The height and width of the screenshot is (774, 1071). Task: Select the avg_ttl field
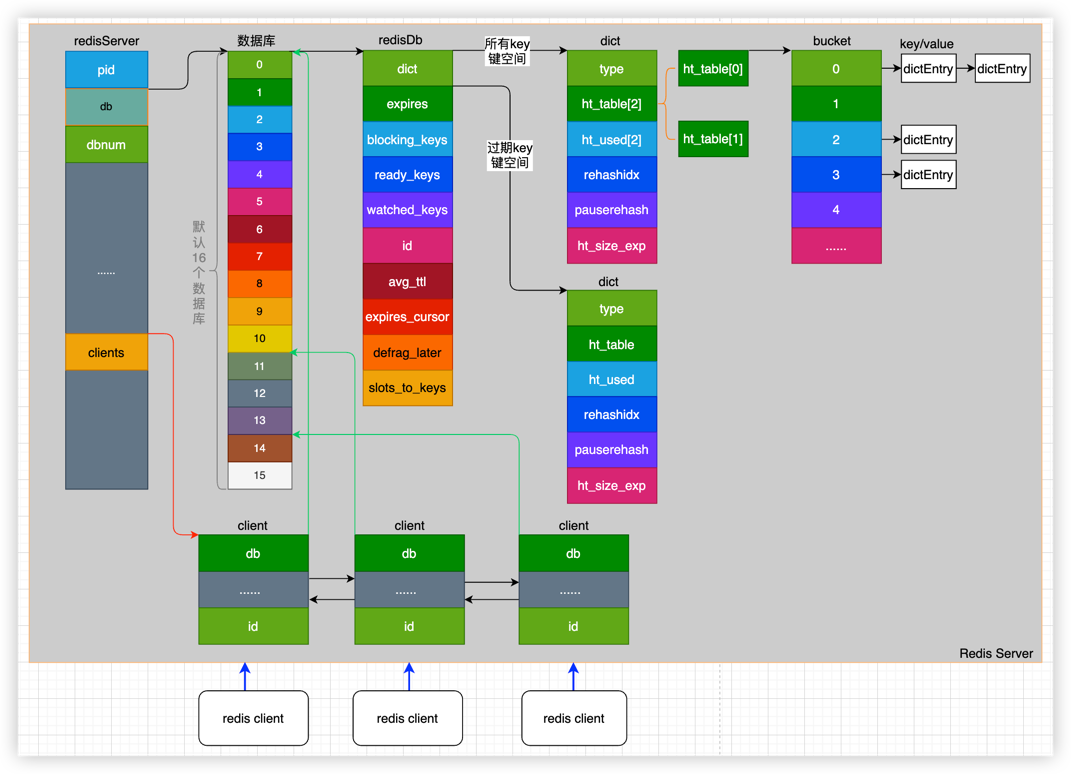[407, 281]
